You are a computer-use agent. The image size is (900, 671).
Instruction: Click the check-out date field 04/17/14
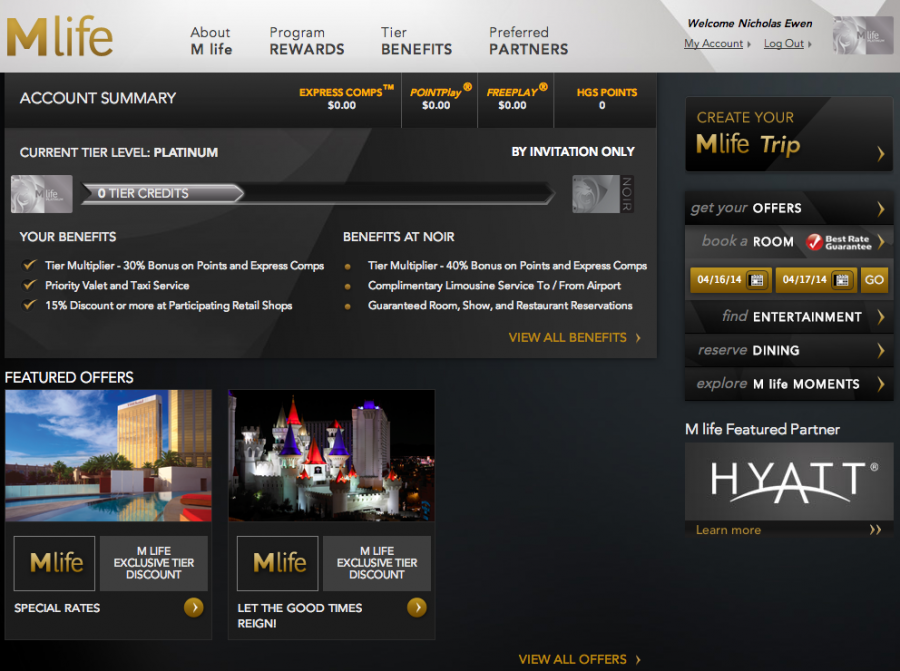pyautogui.click(x=816, y=280)
